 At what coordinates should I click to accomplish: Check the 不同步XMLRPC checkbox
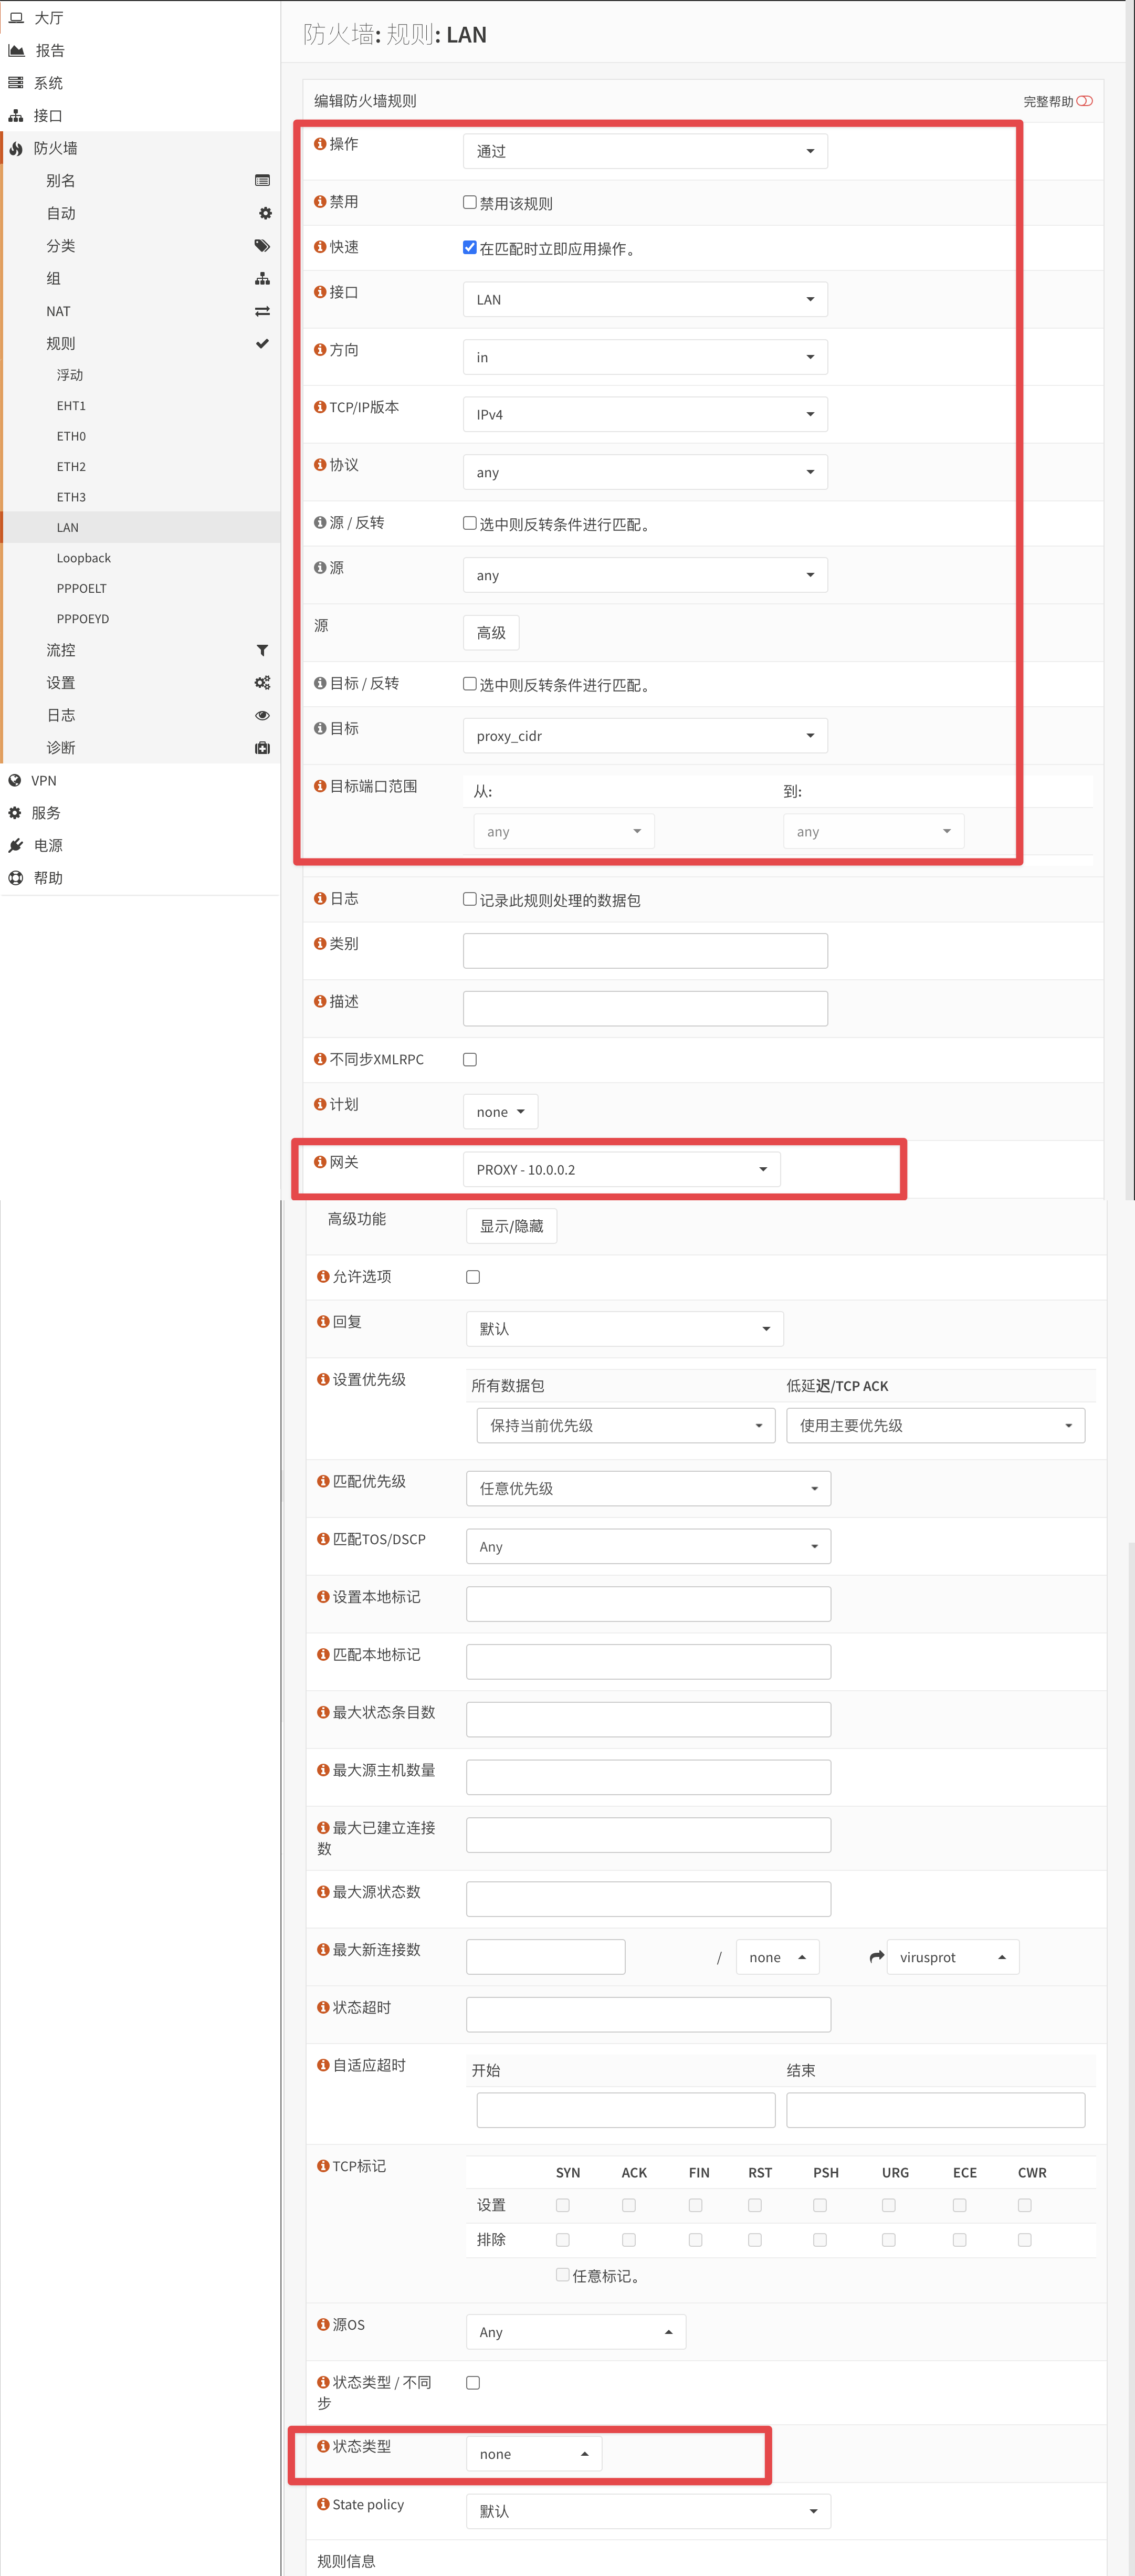pos(469,1060)
